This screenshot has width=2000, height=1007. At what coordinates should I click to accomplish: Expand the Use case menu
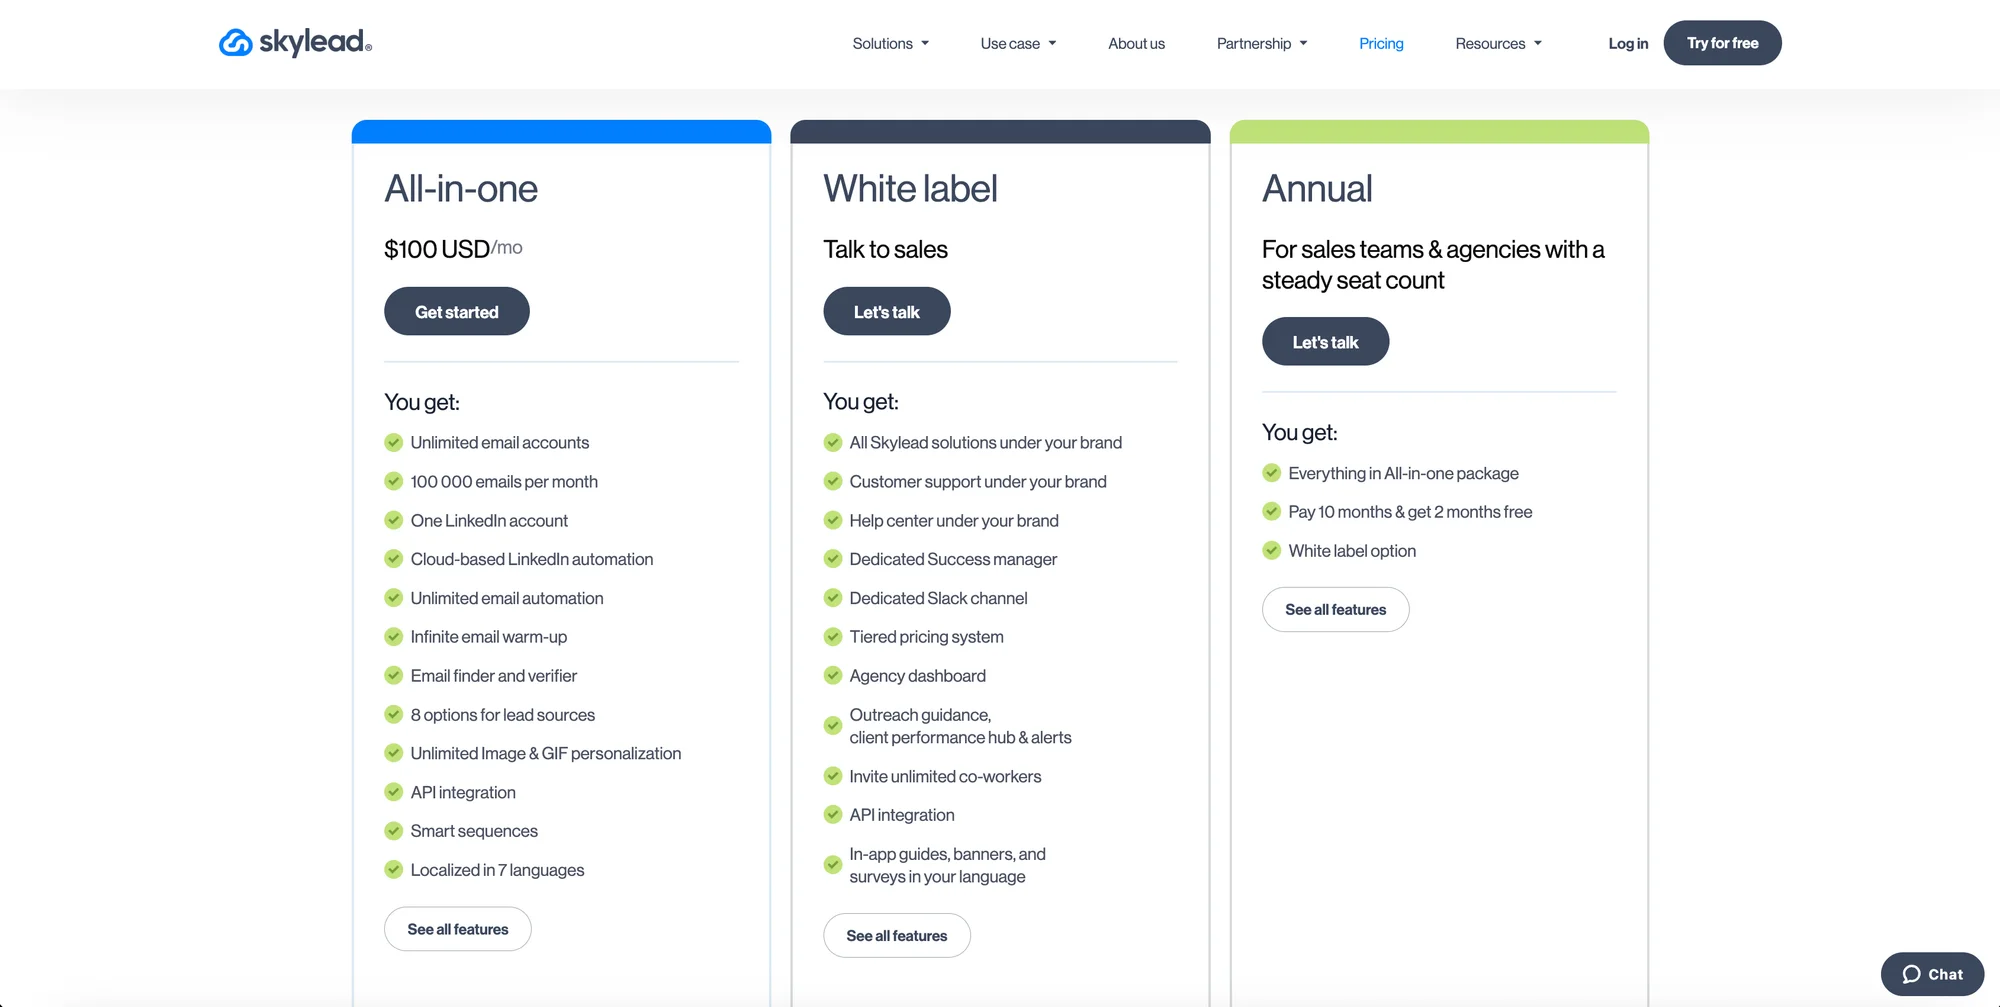1018,43
